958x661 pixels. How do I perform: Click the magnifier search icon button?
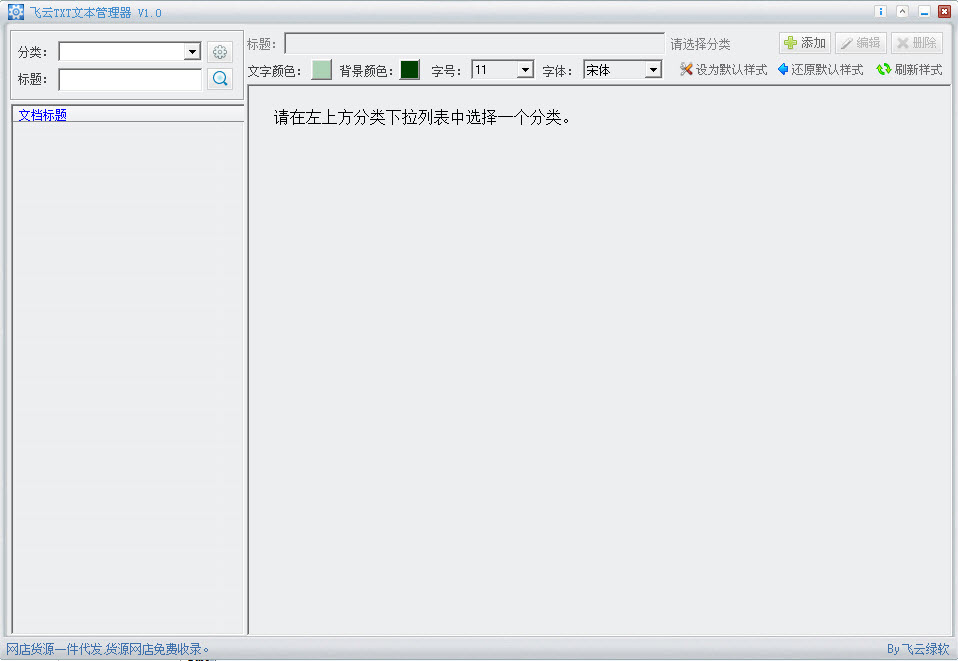(x=219, y=78)
